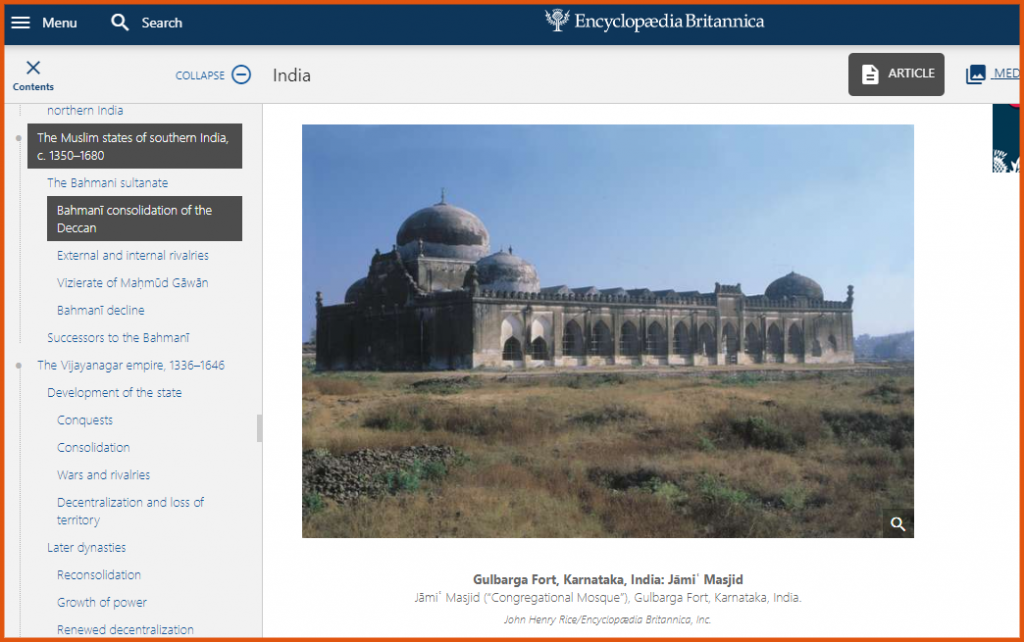Screen dimensions: 1024x642
Task: Open Renewed decentralization section
Action: (x=125, y=630)
